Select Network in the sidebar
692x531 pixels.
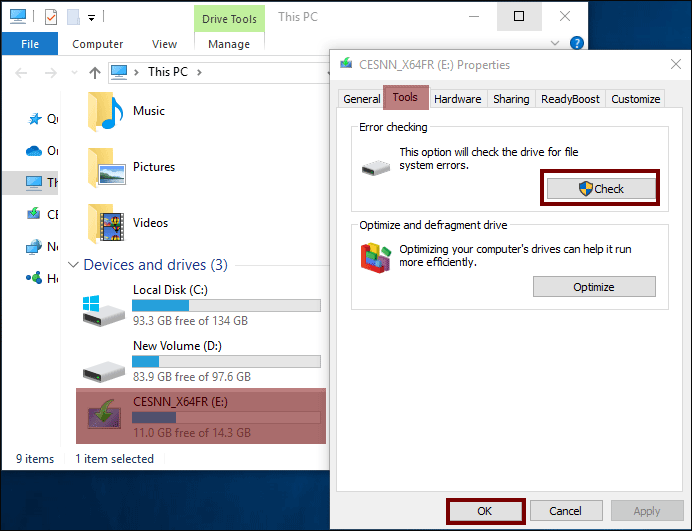click(41, 246)
